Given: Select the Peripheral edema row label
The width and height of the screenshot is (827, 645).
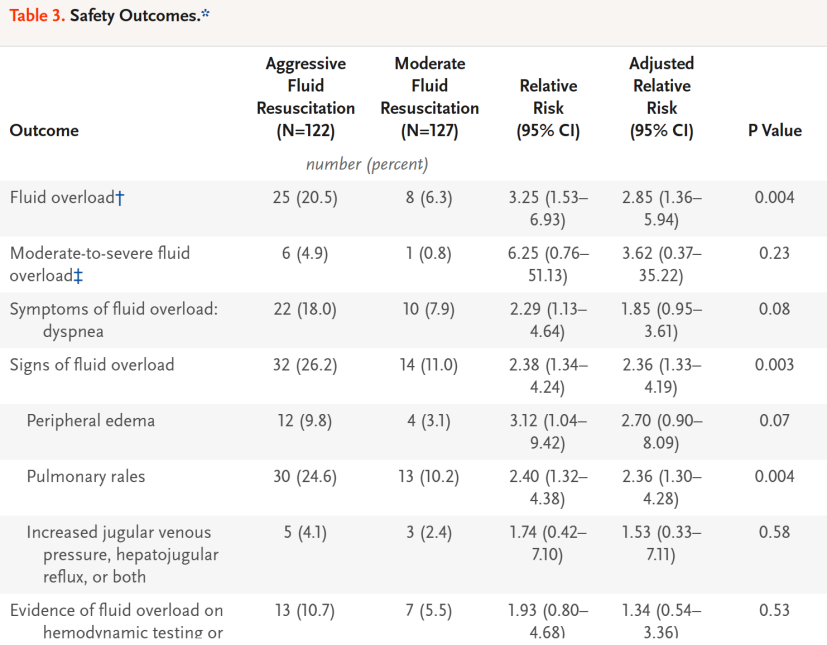Looking at the screenshot, I should (x=90, y=421).
